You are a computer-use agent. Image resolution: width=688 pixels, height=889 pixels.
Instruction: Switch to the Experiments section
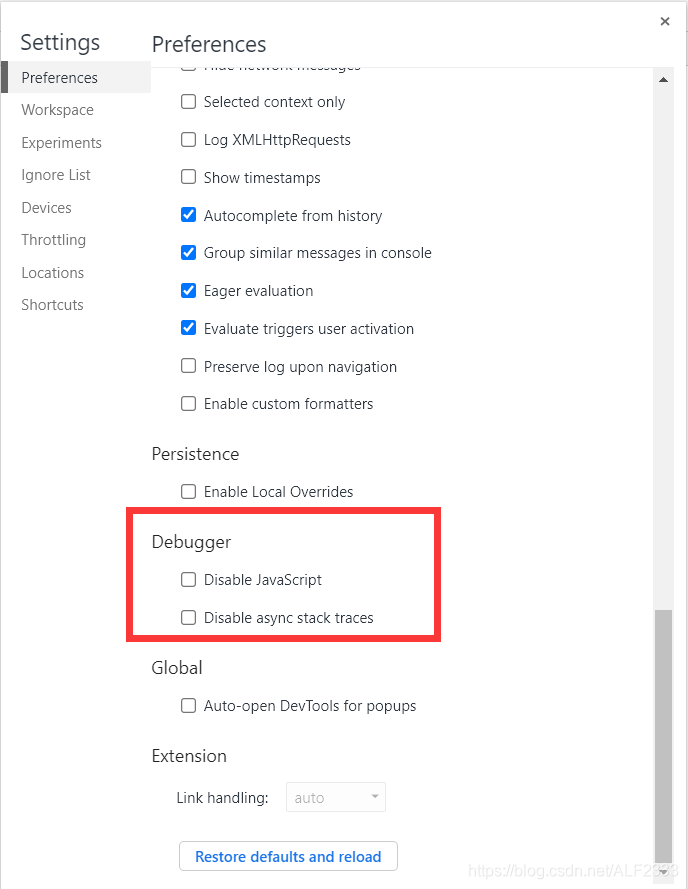click(x=61, y=142)
